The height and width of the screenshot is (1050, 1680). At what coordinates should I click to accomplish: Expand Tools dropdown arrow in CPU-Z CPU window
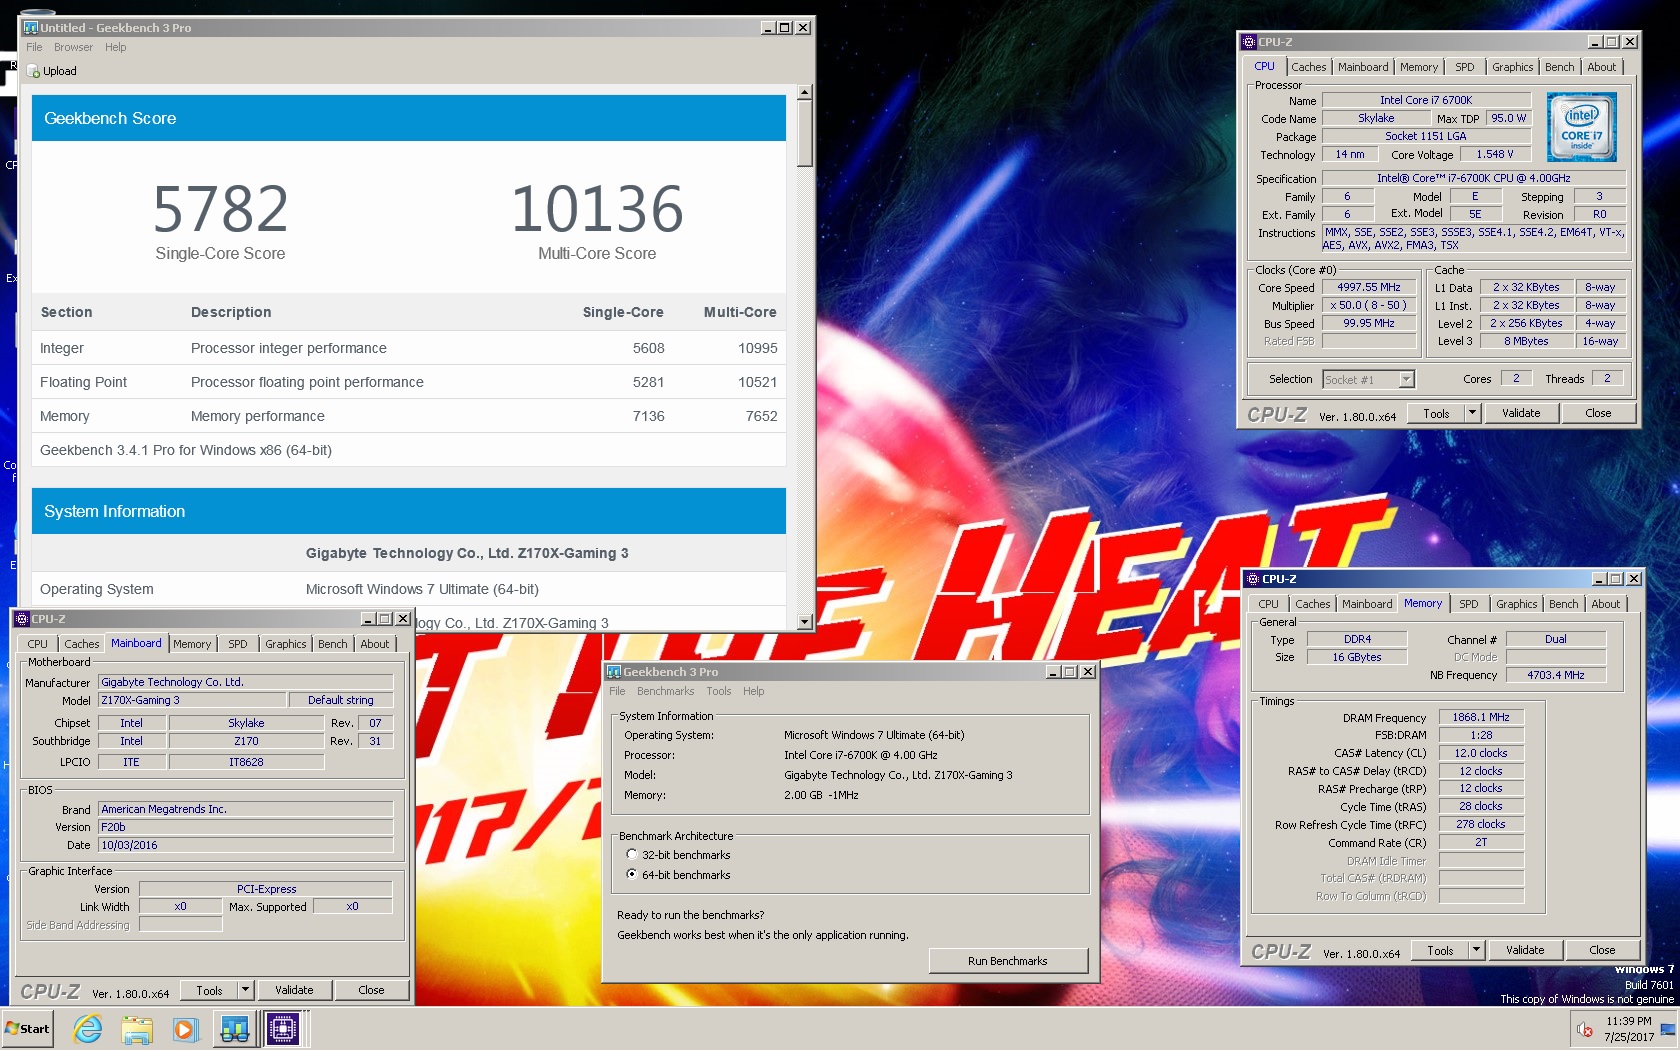click(x=1472, y=413)
